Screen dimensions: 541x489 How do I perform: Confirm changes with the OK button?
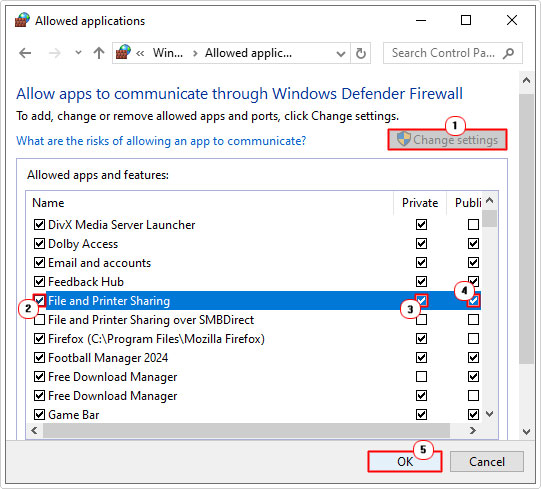405,461
